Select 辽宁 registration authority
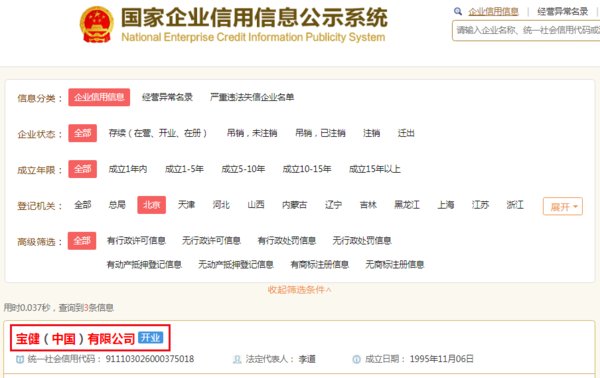Image resolution: width=600 pixels, height=378 pixels. pos(333,205)
